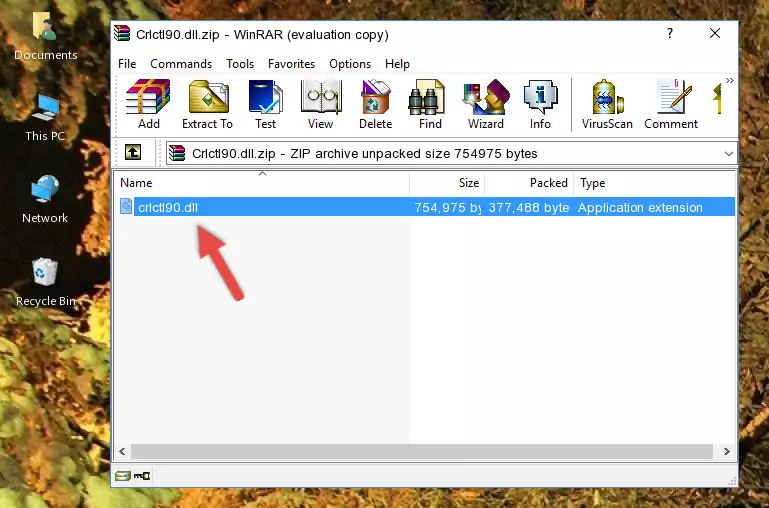769x508 pixels.
Task: Click the horizontal scrollbar left arrow
Action: (123, 452)
